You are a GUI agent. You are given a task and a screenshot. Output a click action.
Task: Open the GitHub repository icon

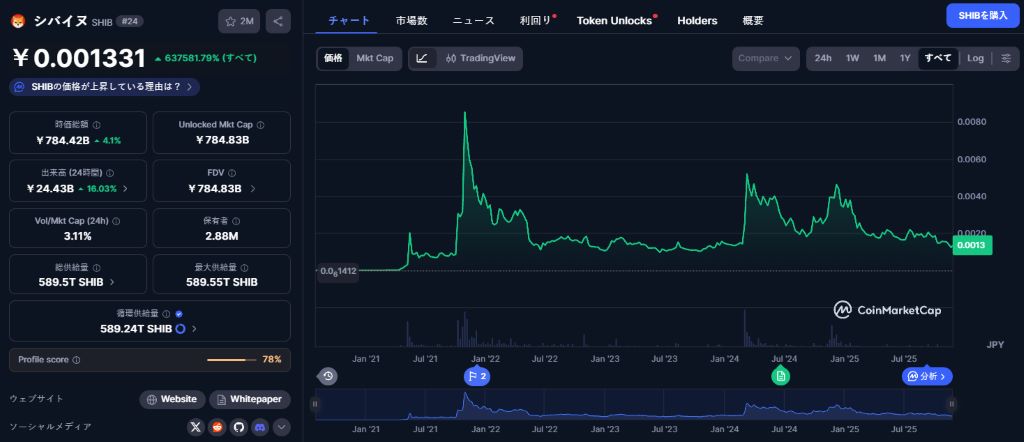pyautogui.click(x=238, y=427)
